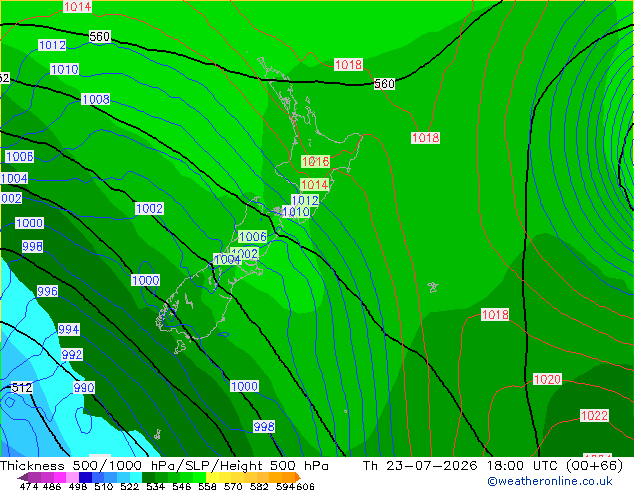Click the darkest green legend swatch
The height and width of the screenshot is (490, 634).
(x=148, y=477)
